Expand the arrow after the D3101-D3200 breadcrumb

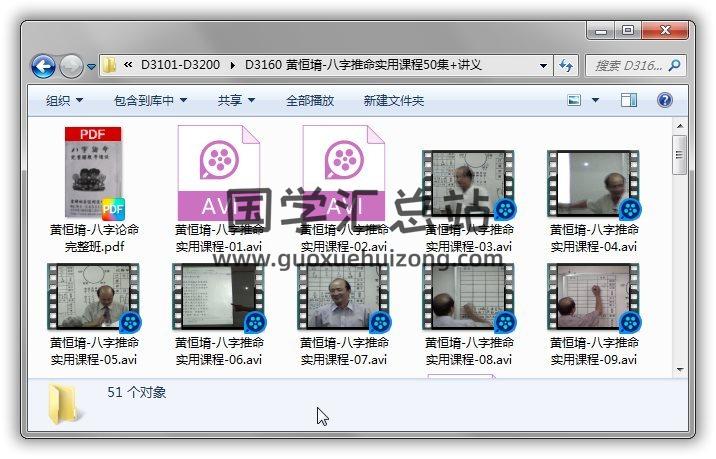point(233,66)
